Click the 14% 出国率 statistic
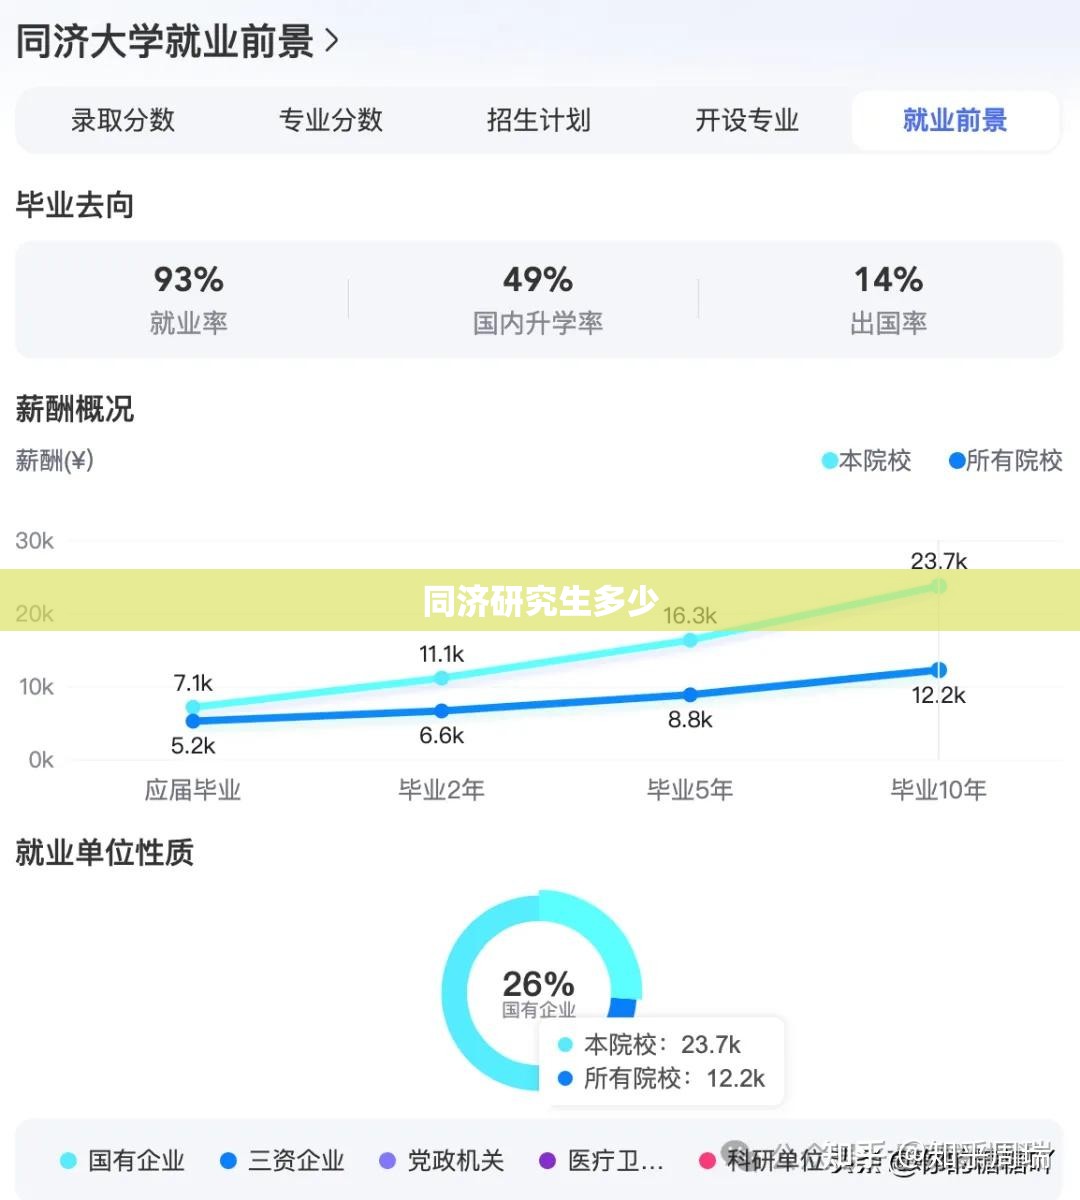This screenshot has height=1200, width=1080. (888, 299)
